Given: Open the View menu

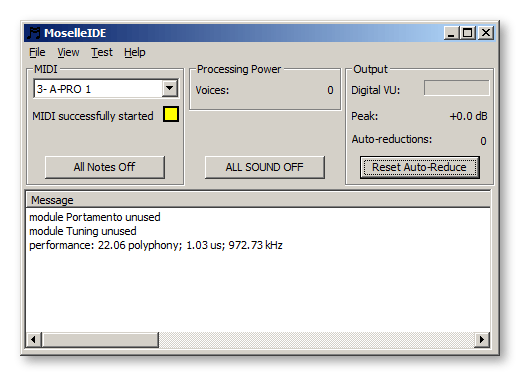Looking at the screenshot, I should 68,52.
